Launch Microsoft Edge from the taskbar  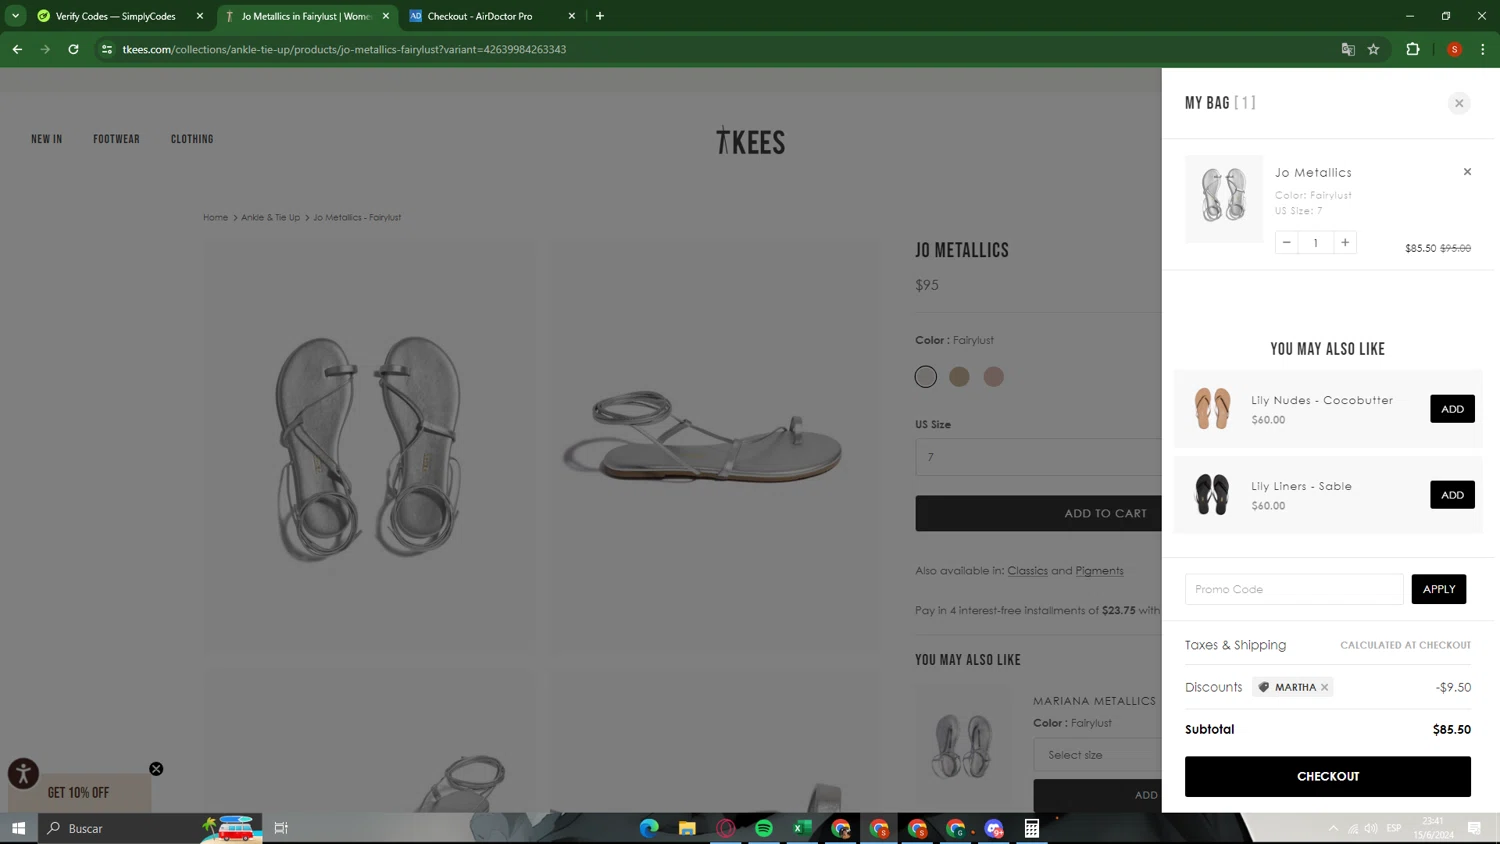click(x=649, y=828)
